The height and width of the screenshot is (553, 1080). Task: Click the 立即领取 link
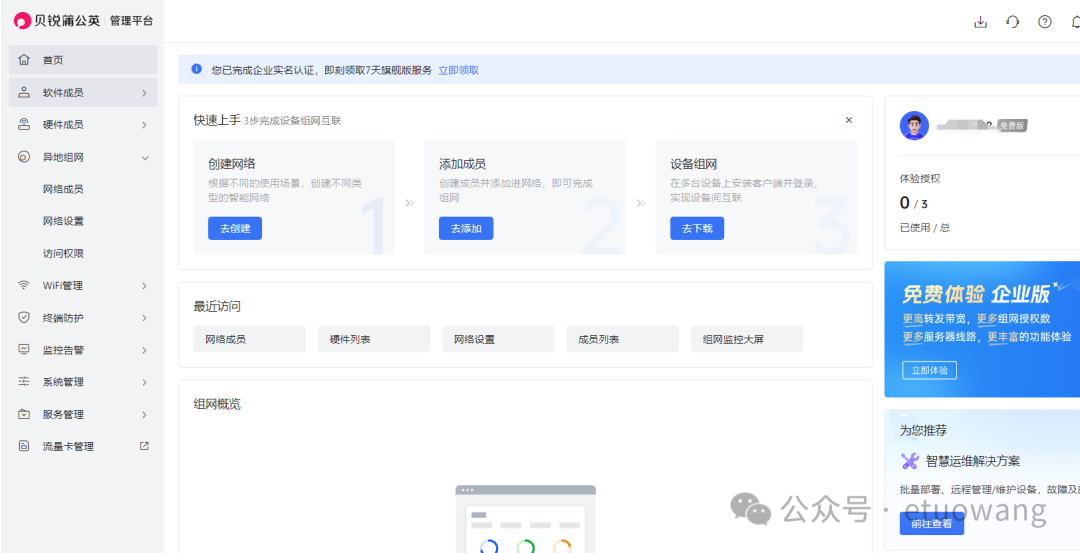pos(459,70)
